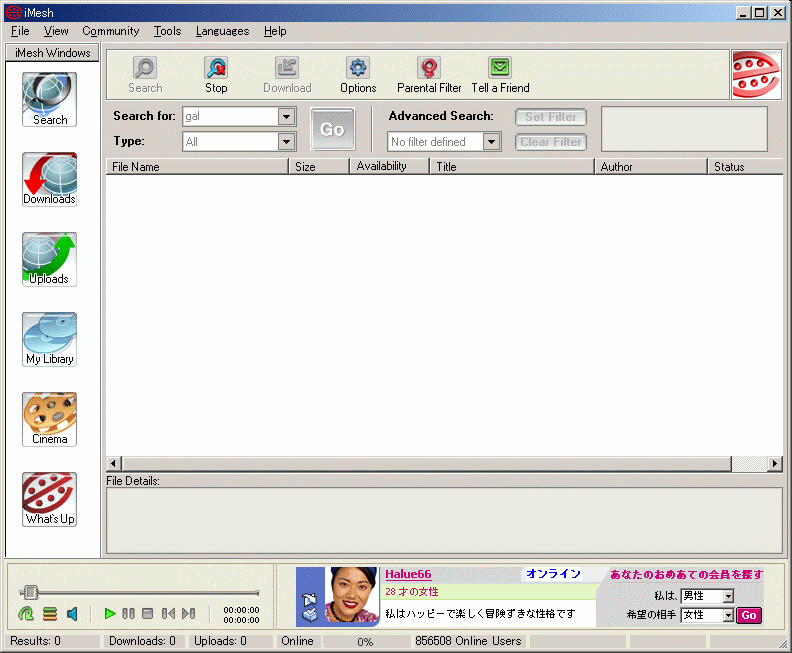The height and width of the screenshot is (653, 792).
Task: Click the Halue66 profile link
Action: (x=408, y=574)
